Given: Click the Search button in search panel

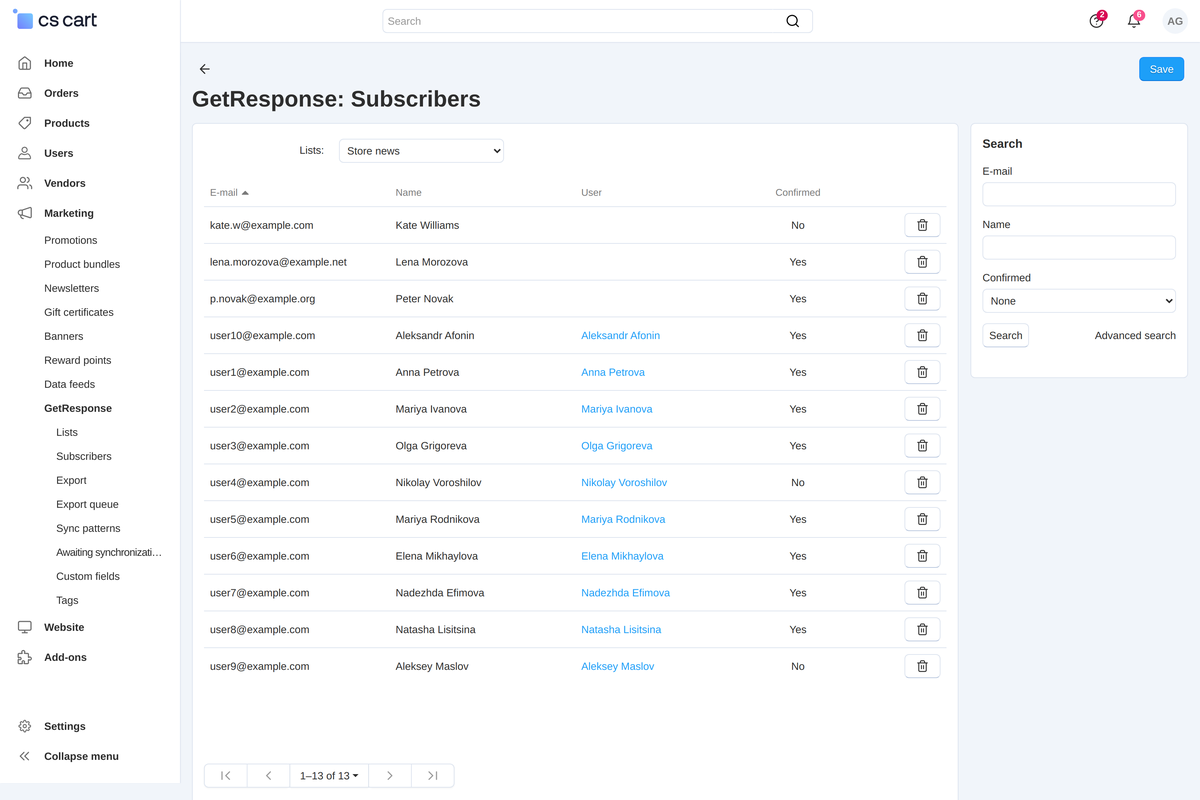Looking at the screenshot, I should point(1005,336).
